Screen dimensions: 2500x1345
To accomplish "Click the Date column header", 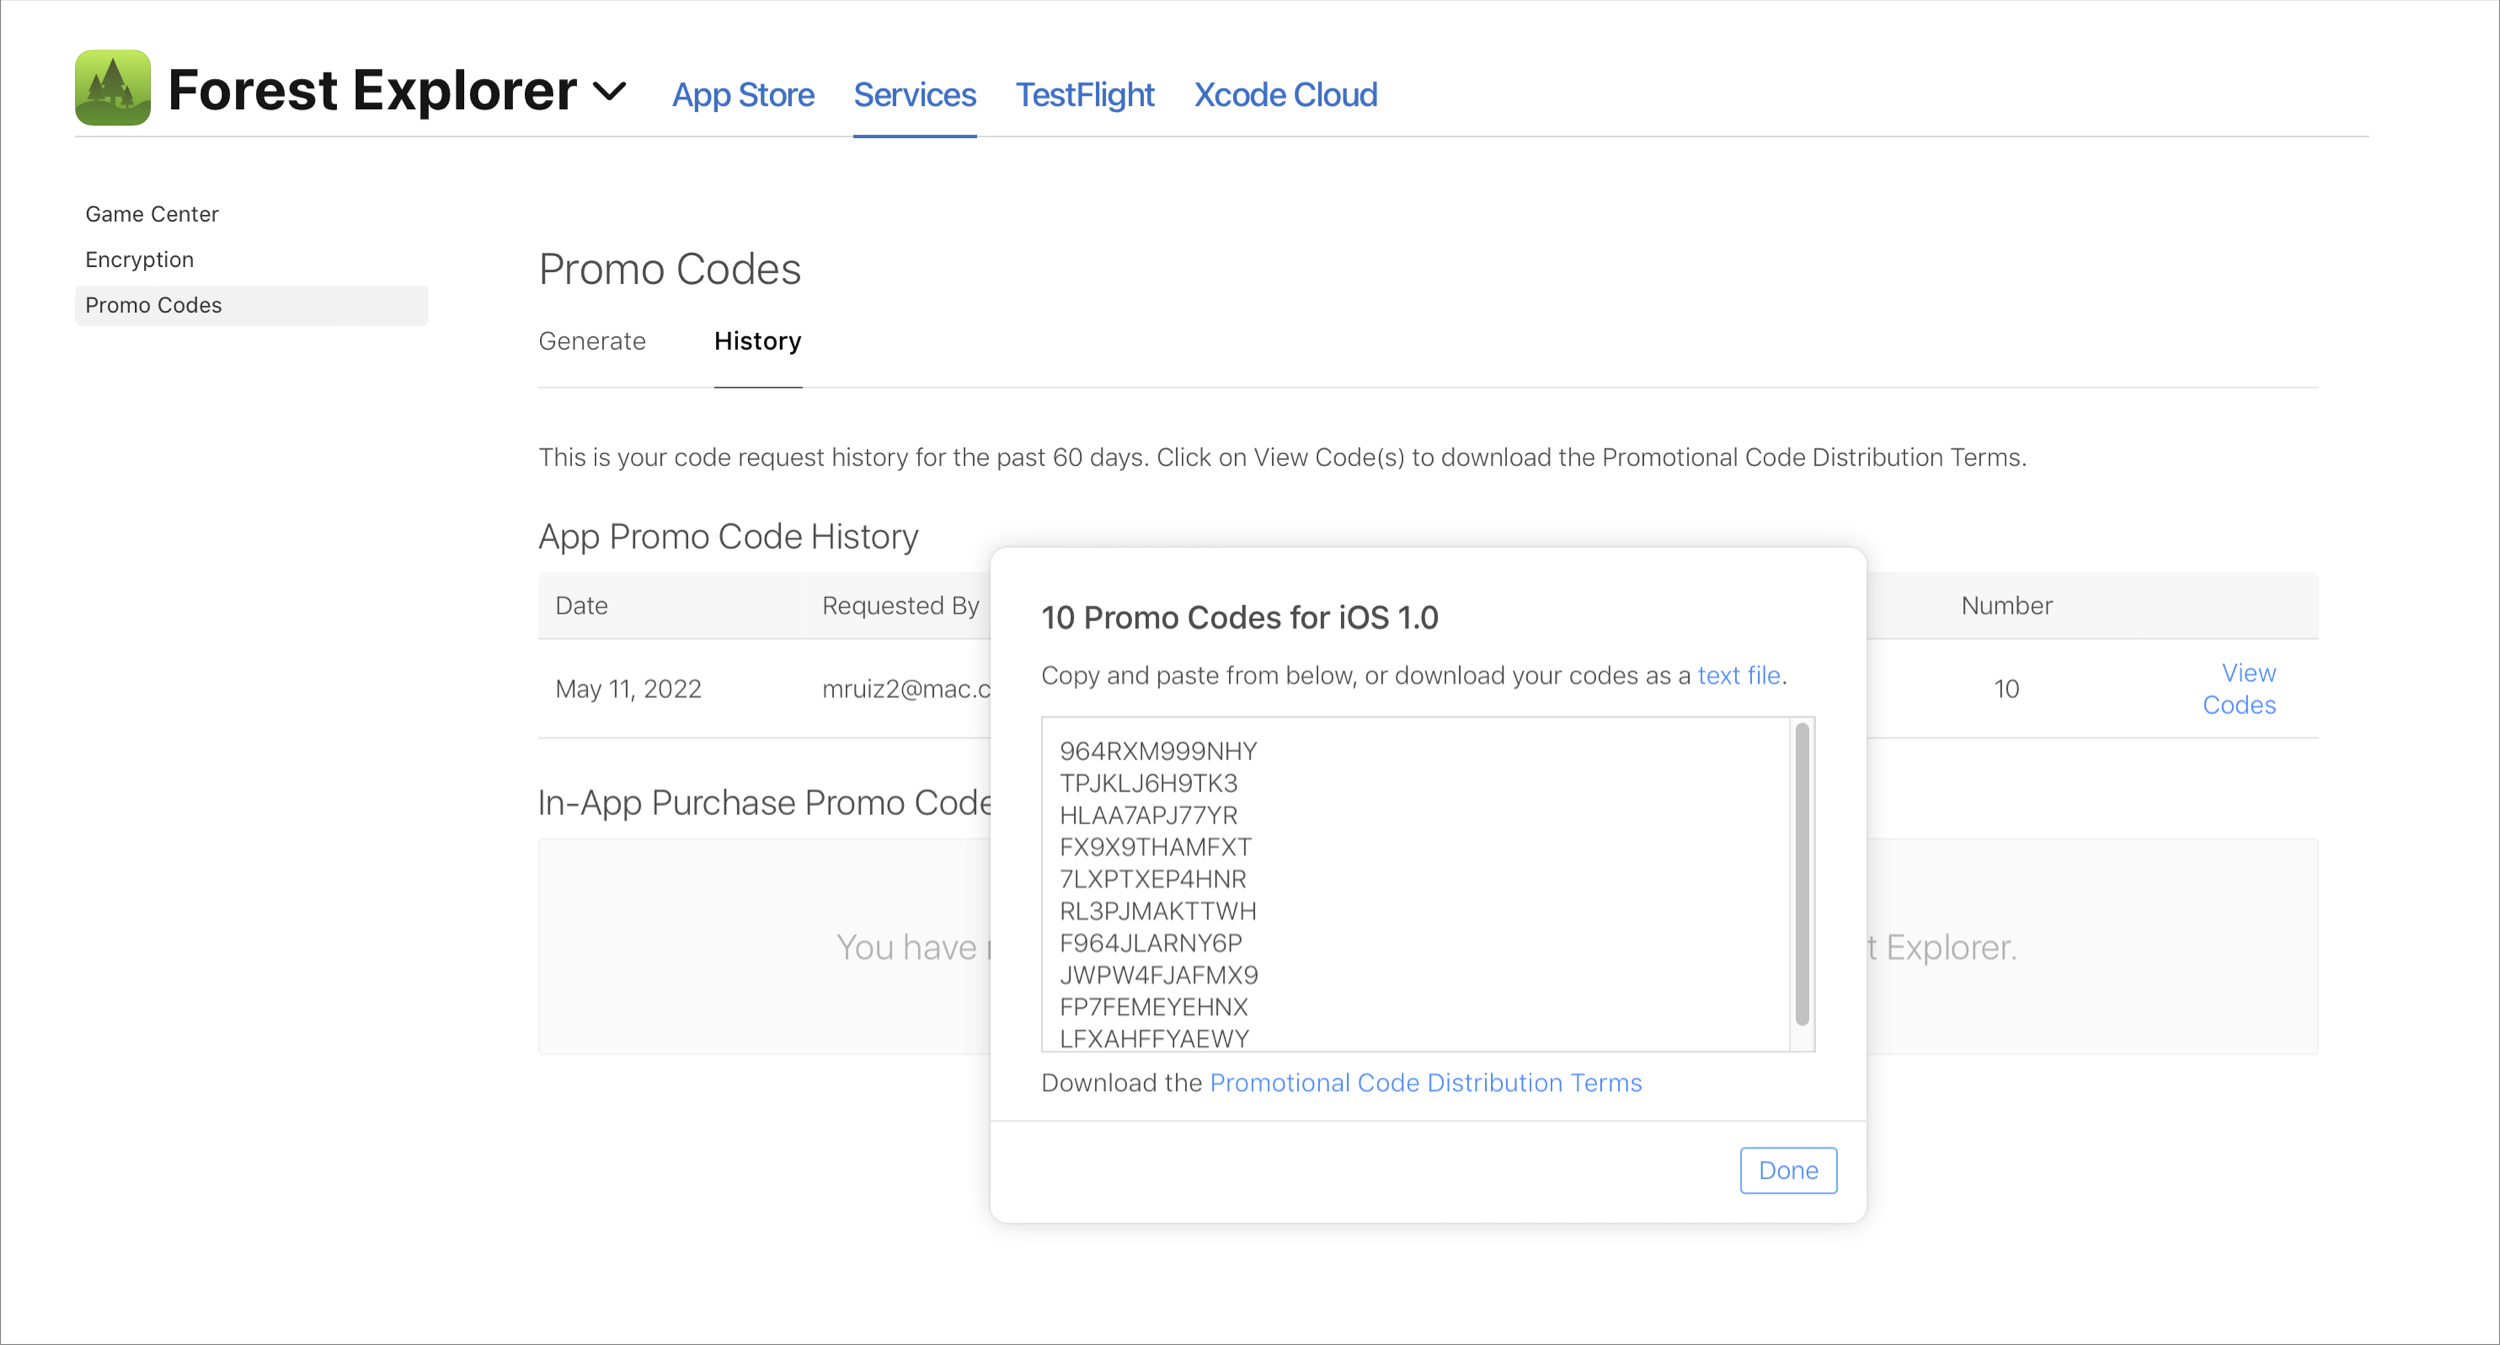I will pos(582,606).
